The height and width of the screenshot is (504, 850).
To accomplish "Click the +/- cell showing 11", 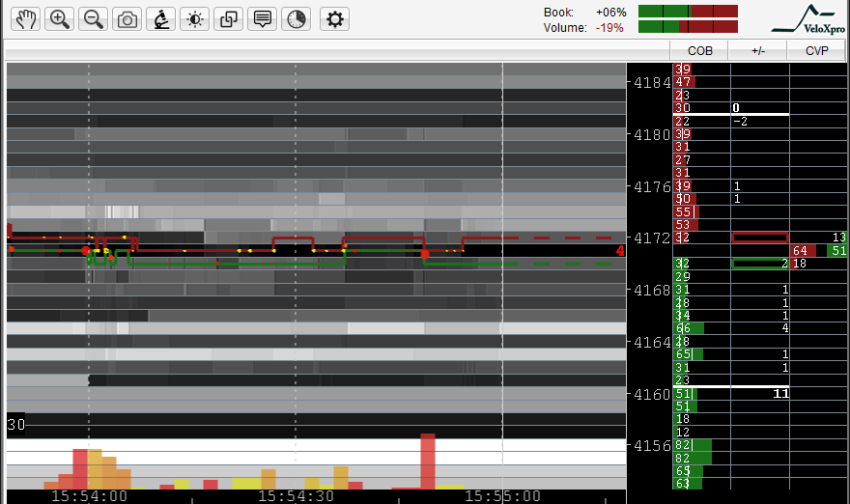I will click(760, 394).
